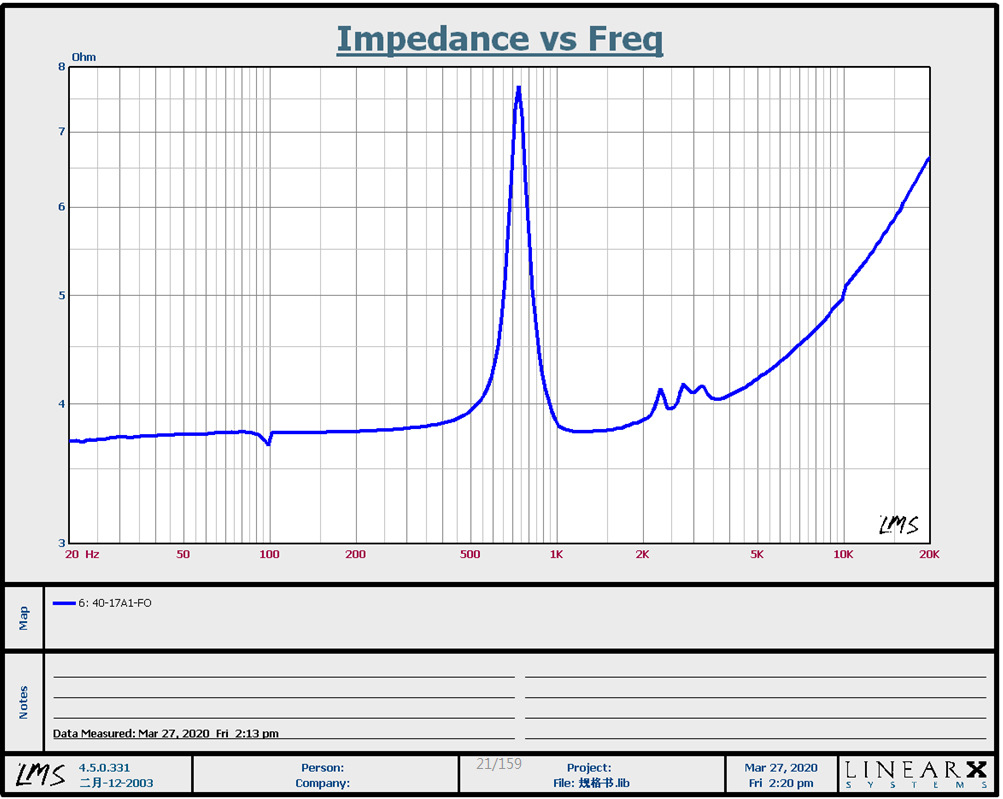Click the footer date "Mar 27, 2020"

click(780, 768)
